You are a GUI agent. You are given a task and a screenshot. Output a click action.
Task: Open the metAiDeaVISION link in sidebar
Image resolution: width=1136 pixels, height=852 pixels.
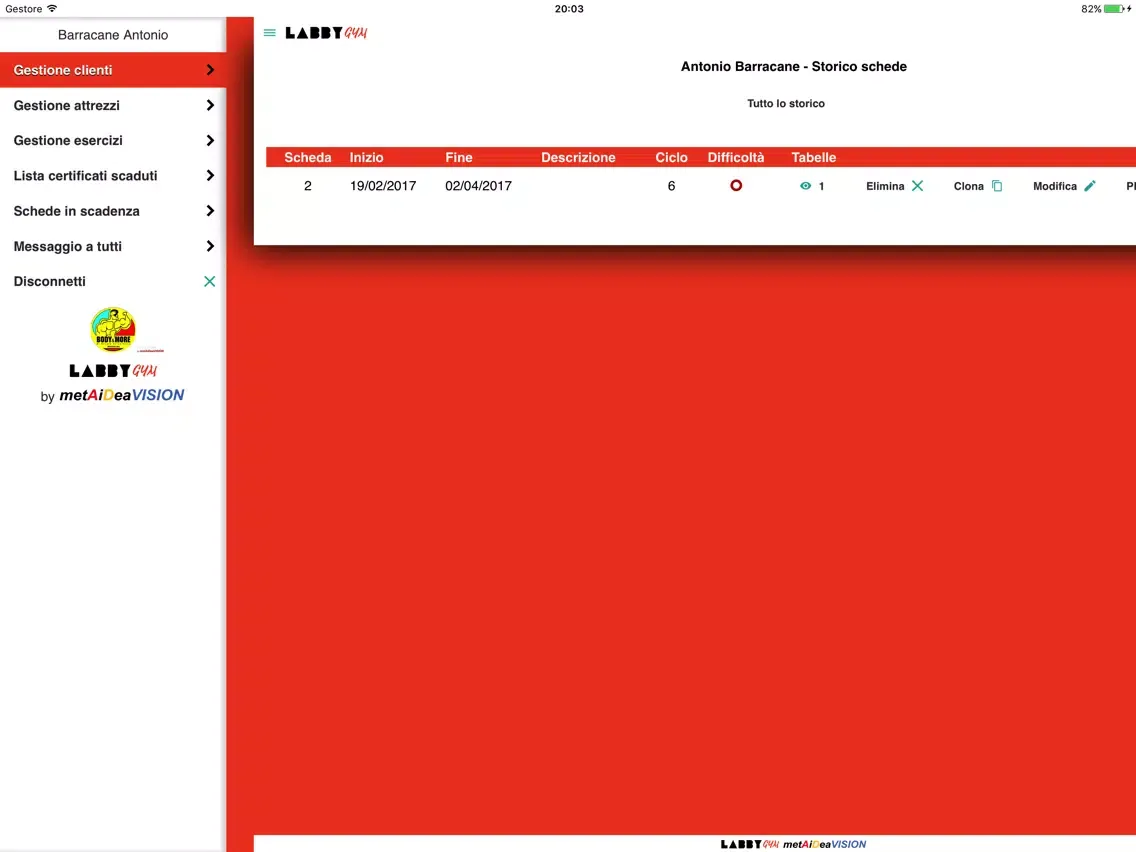[122, 395]
